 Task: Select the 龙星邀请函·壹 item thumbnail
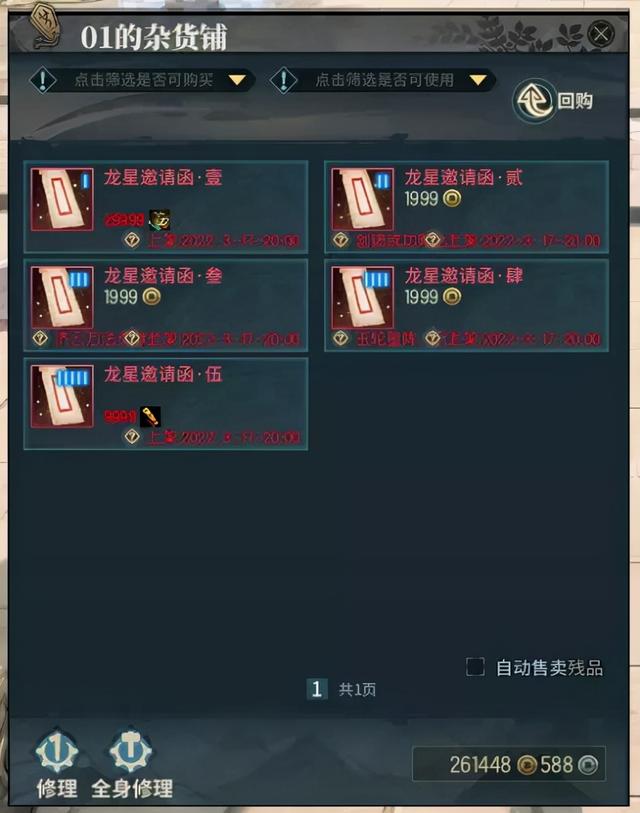point(62,199)
